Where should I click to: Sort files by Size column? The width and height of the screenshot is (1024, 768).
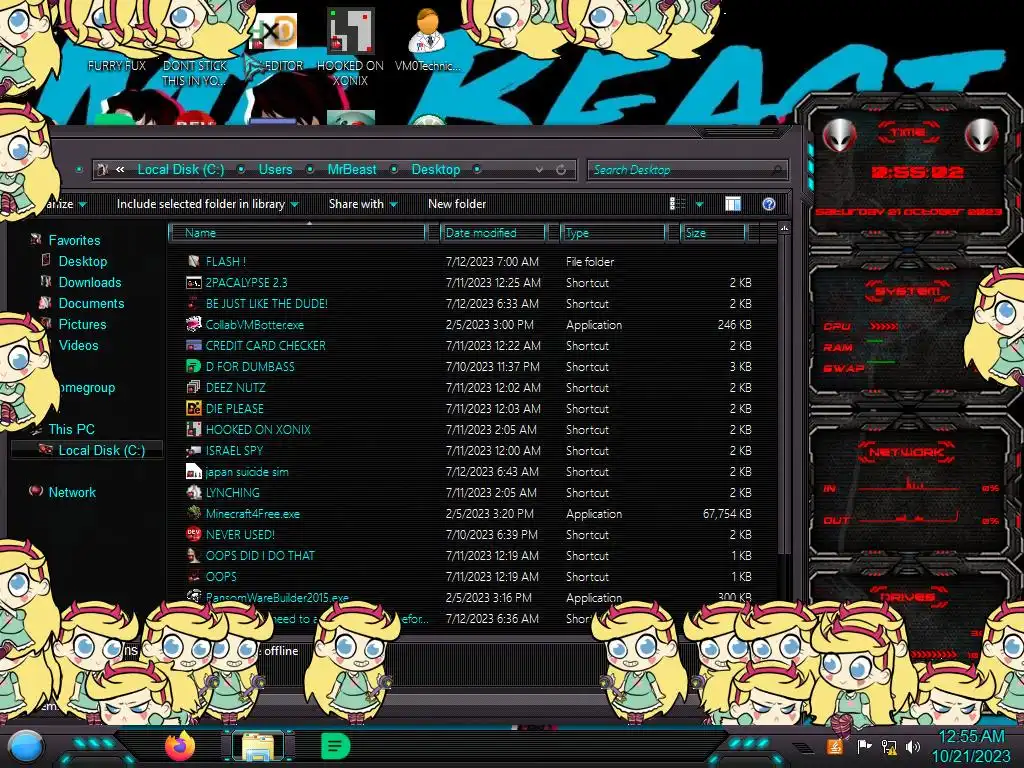tap(714, 232)
